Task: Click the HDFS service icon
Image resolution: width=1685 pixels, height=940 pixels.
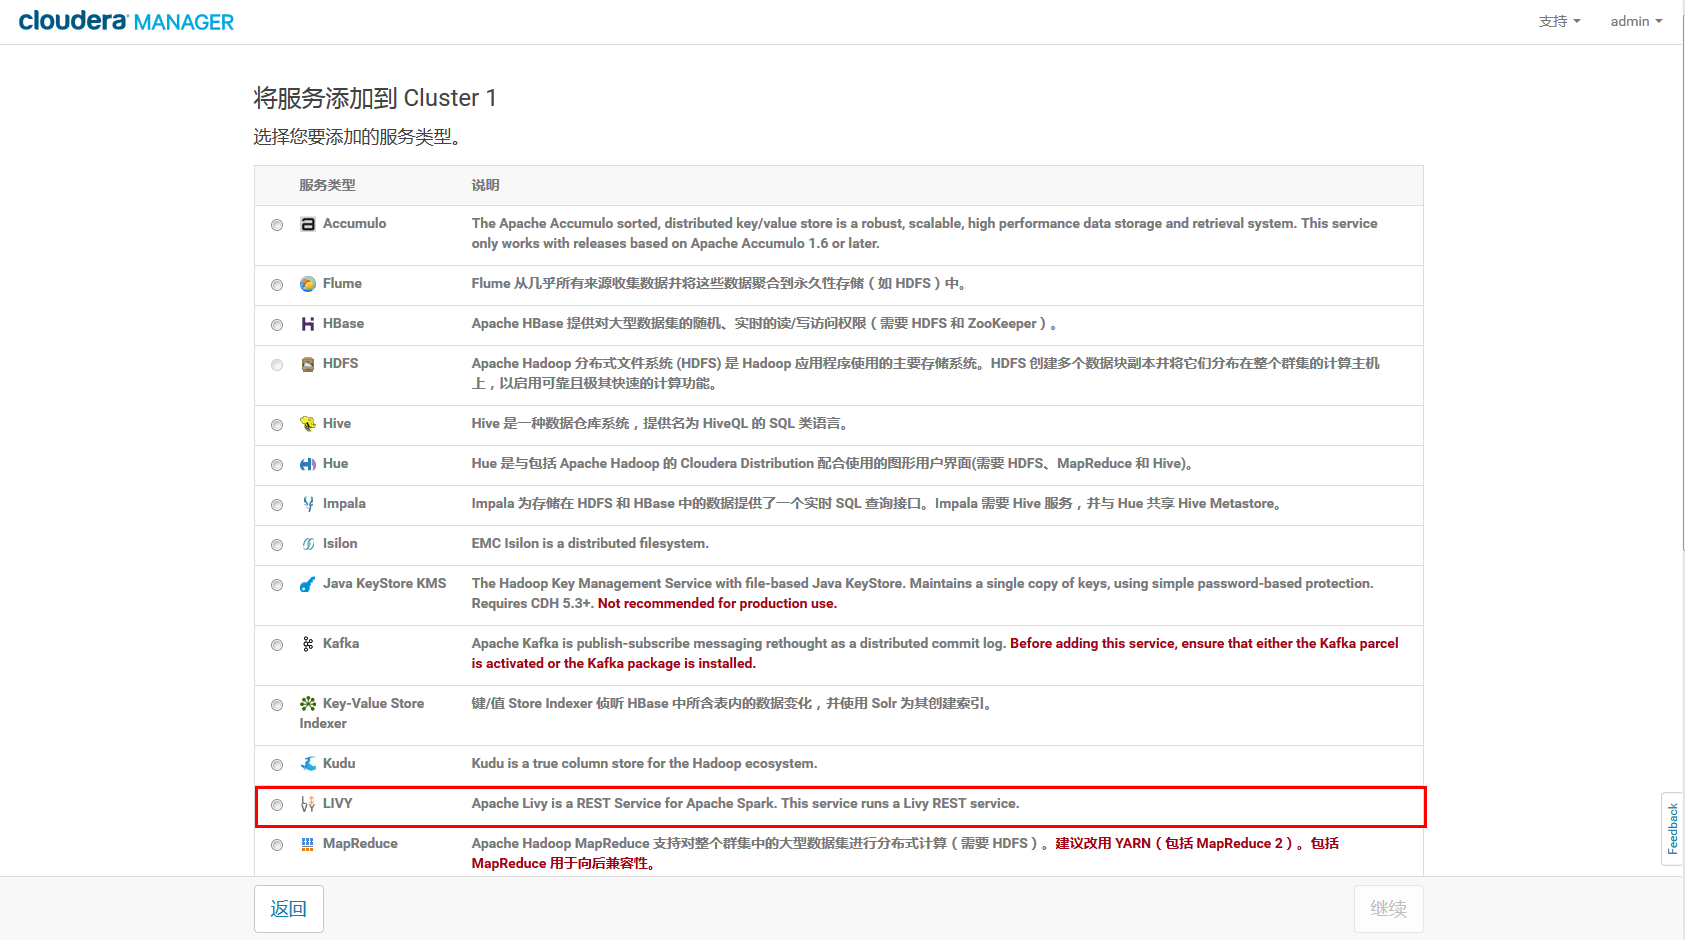Action: tap(308, 364)
